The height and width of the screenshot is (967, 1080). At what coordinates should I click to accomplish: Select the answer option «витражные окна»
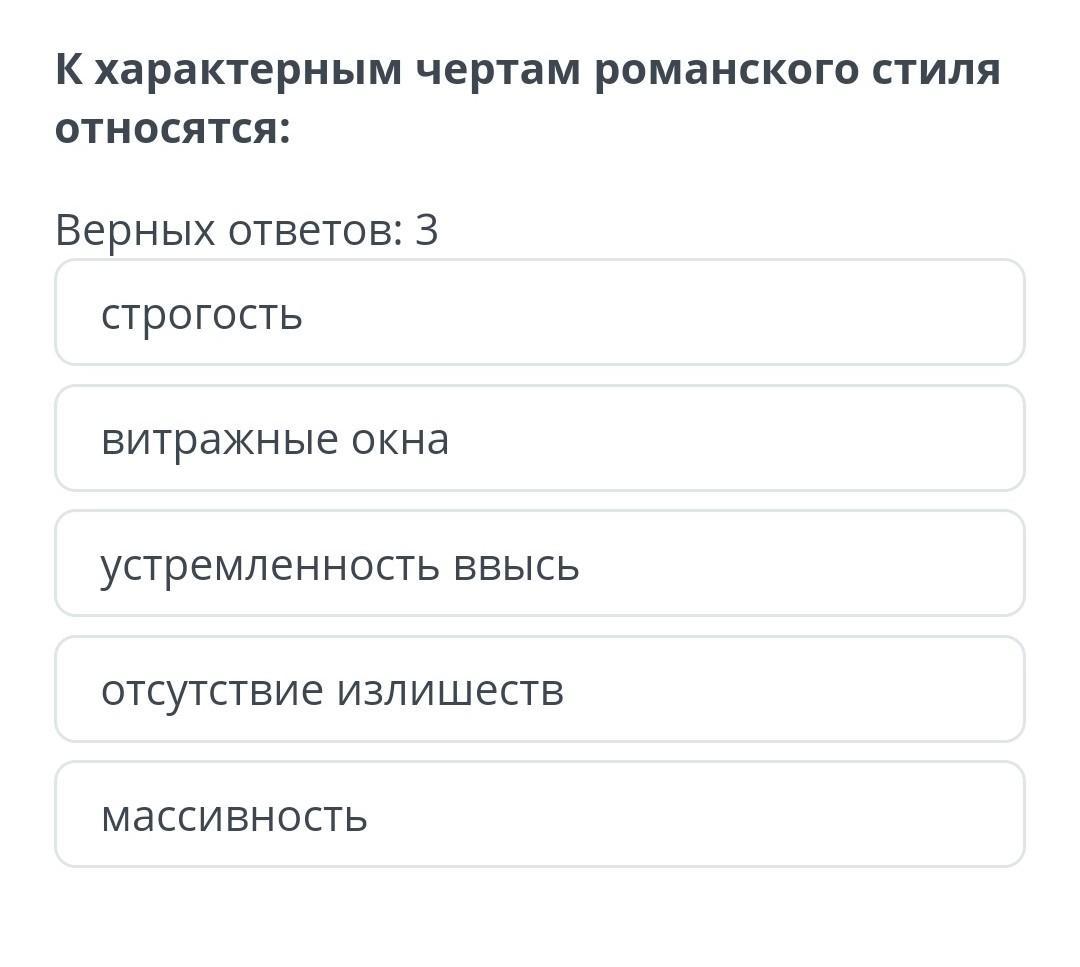click(x=540, y=439)
